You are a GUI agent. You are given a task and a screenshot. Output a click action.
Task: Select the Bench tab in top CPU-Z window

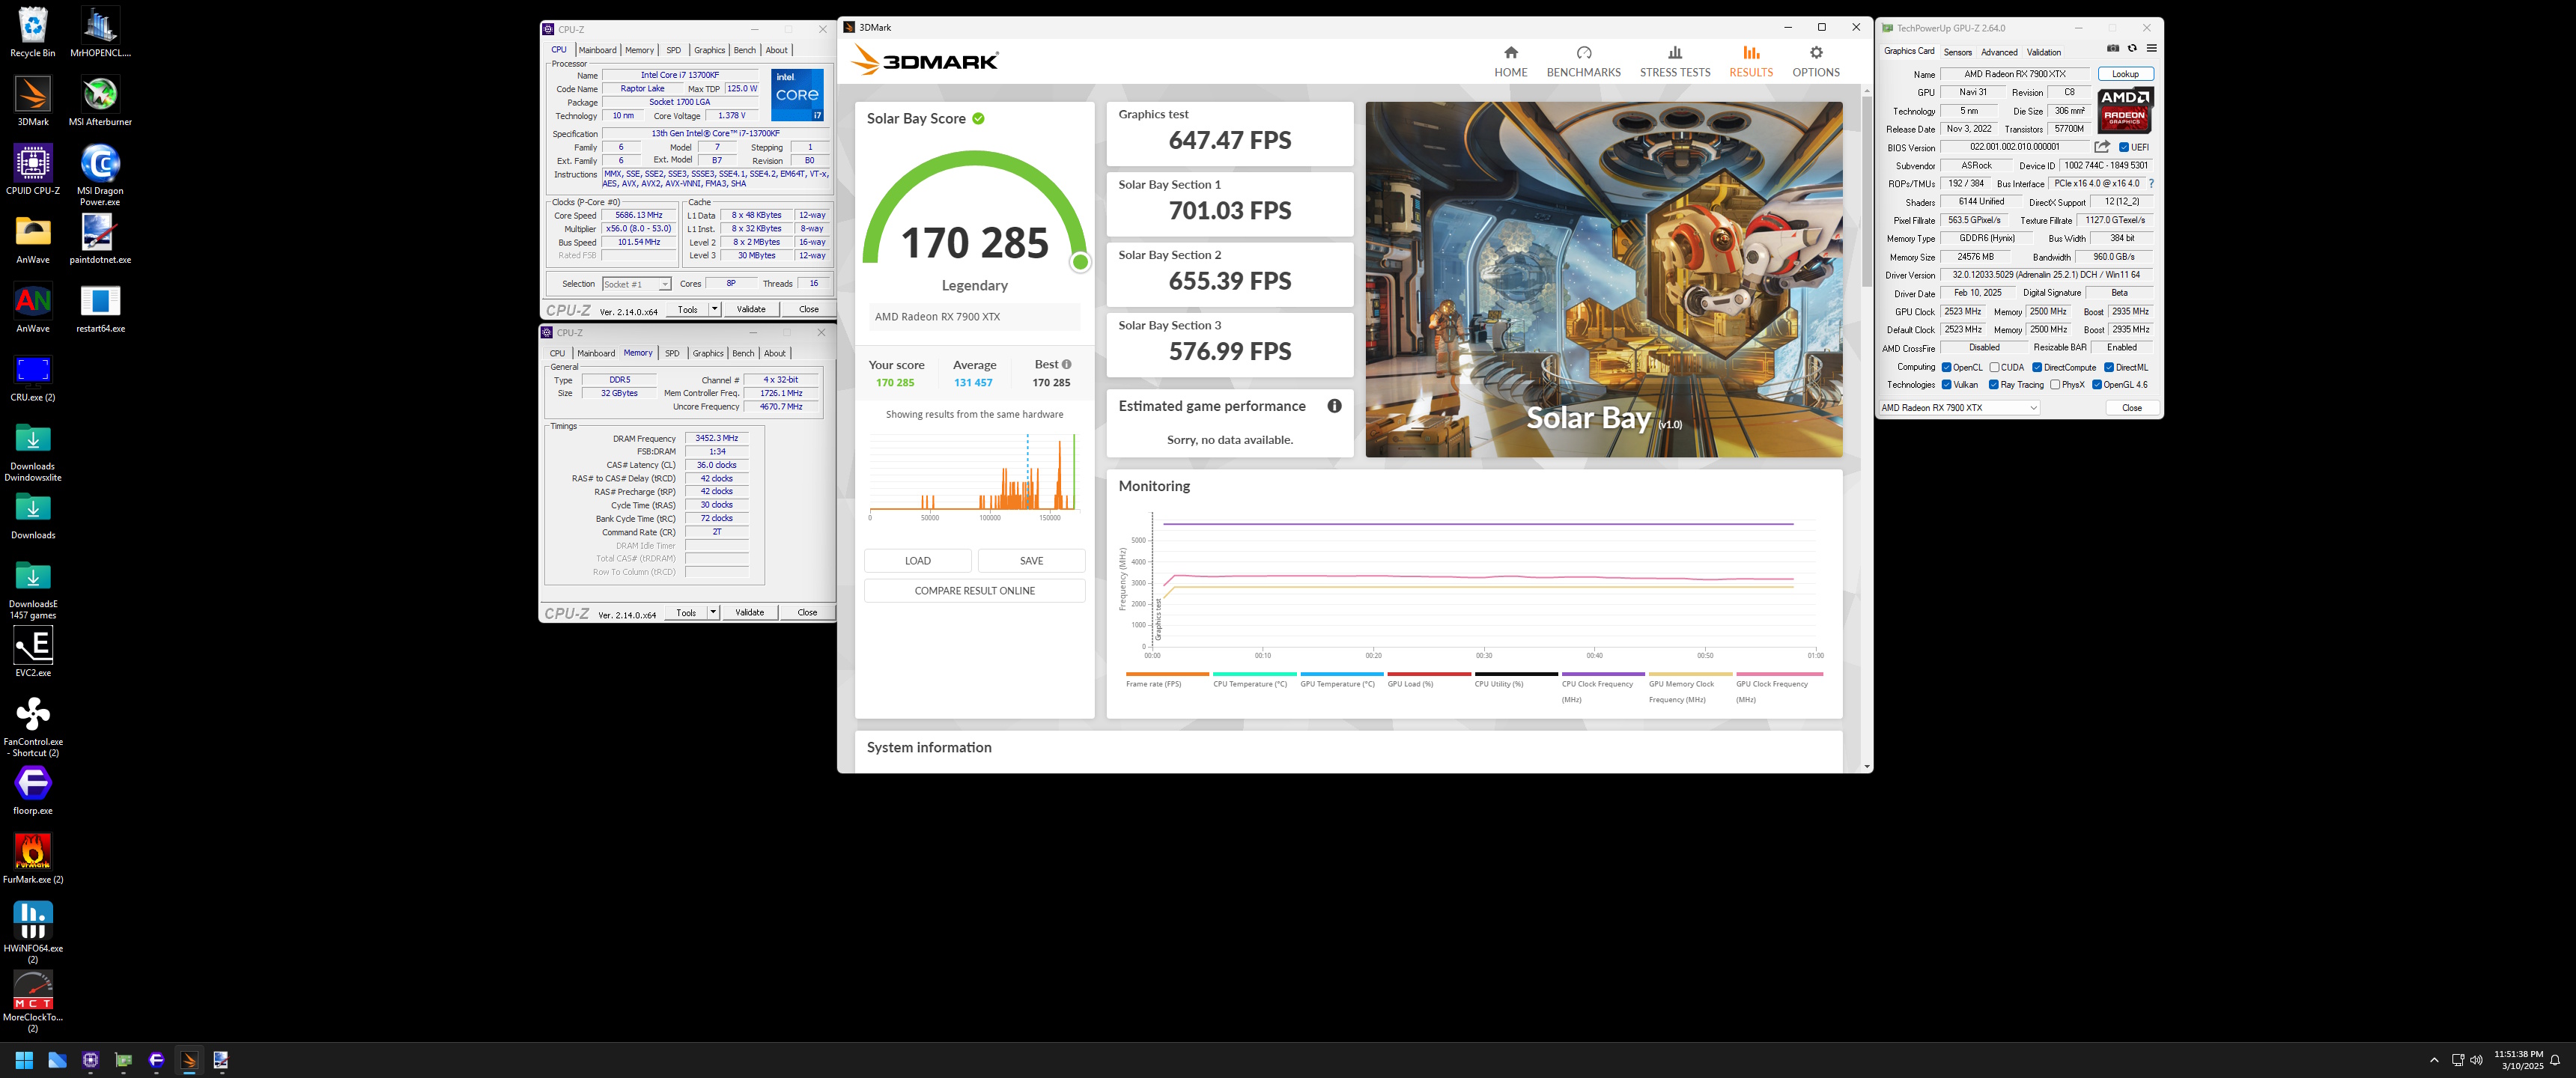(x=745, y=50)
